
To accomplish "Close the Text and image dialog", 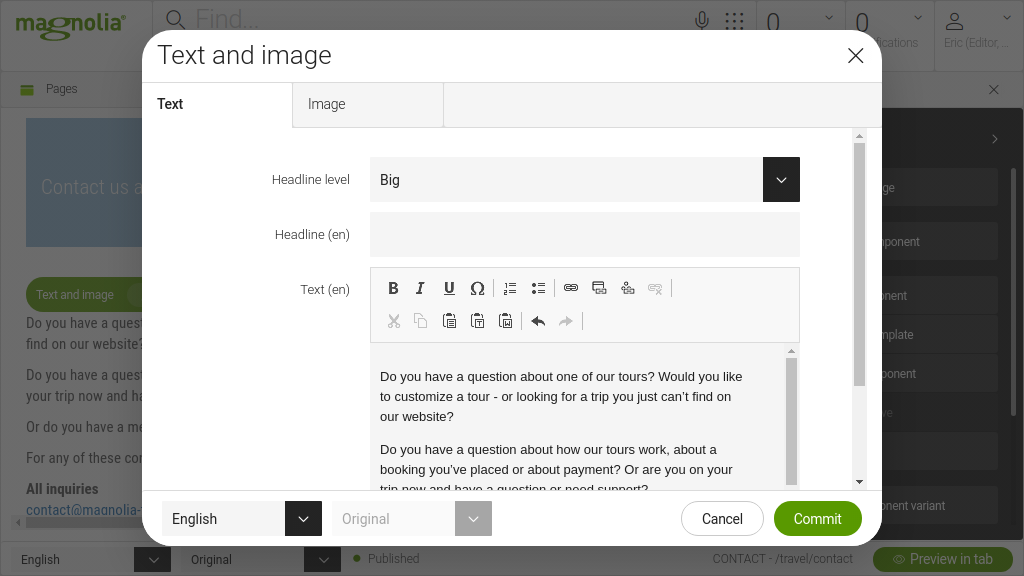I will coord(856,56).
